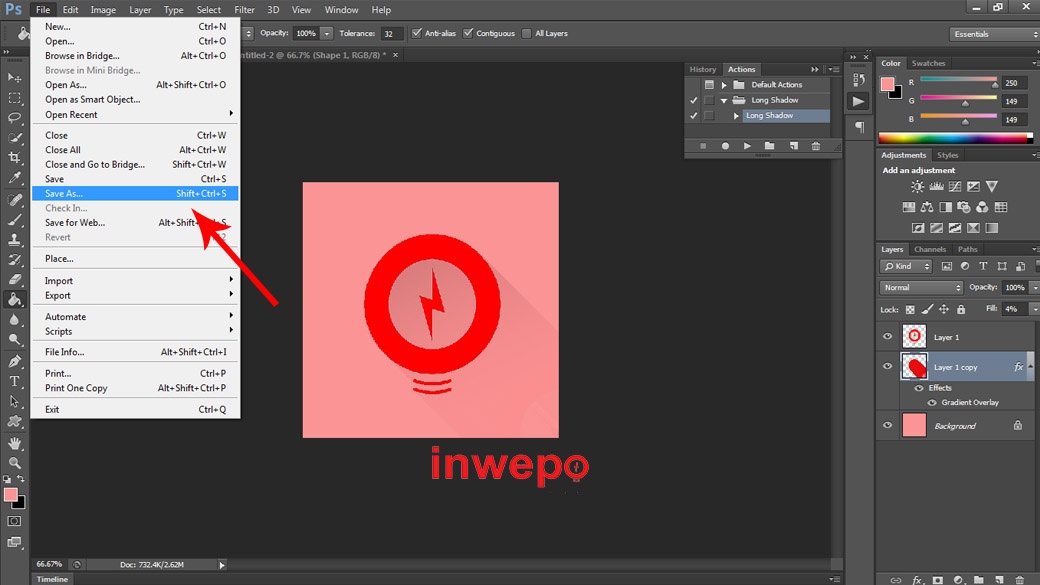Choose Save As... from the File menu
The image size is (1040, 585).
(65, 194)
